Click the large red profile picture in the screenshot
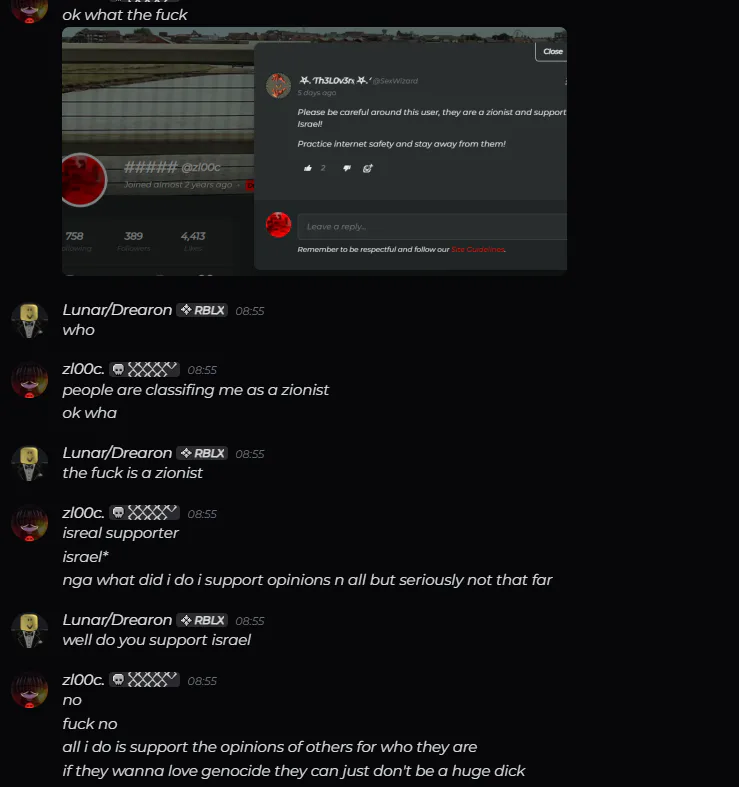Image resolution: width=739 pixels, height=787 pixels. click(x=84, y=180)
